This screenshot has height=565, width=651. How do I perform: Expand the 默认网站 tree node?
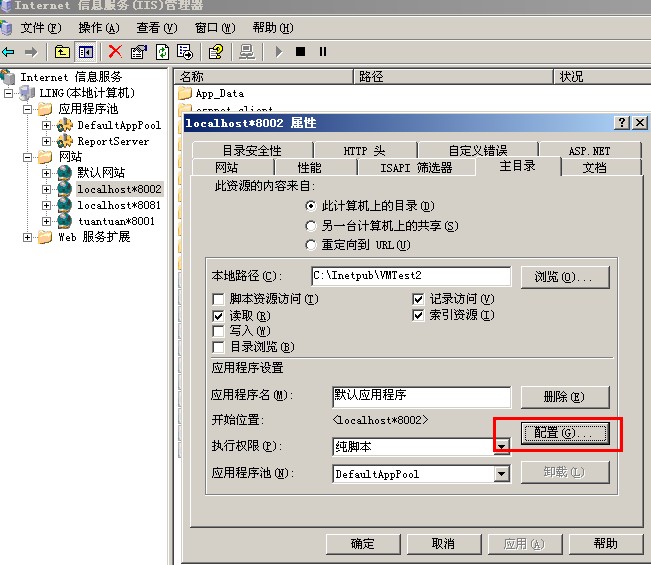tap(46, 173)
